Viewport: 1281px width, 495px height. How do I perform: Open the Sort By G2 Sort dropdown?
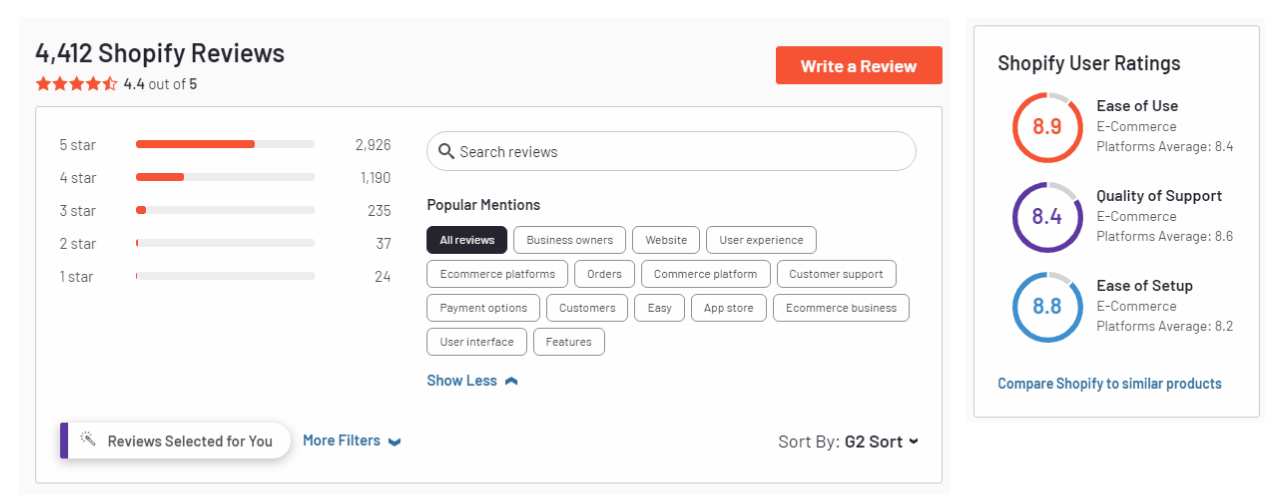(848, 442)
